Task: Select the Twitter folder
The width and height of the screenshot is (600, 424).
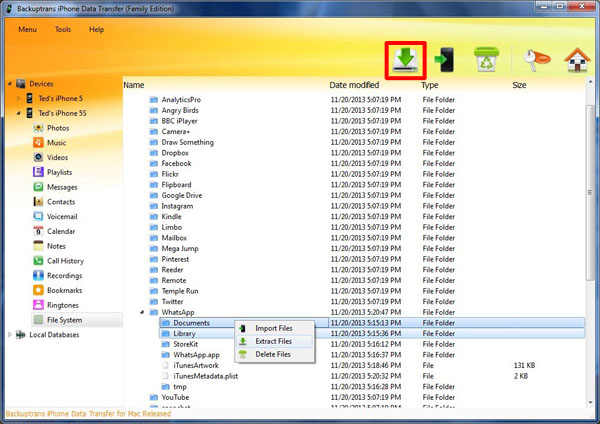Action: click(x=172, y=302)
